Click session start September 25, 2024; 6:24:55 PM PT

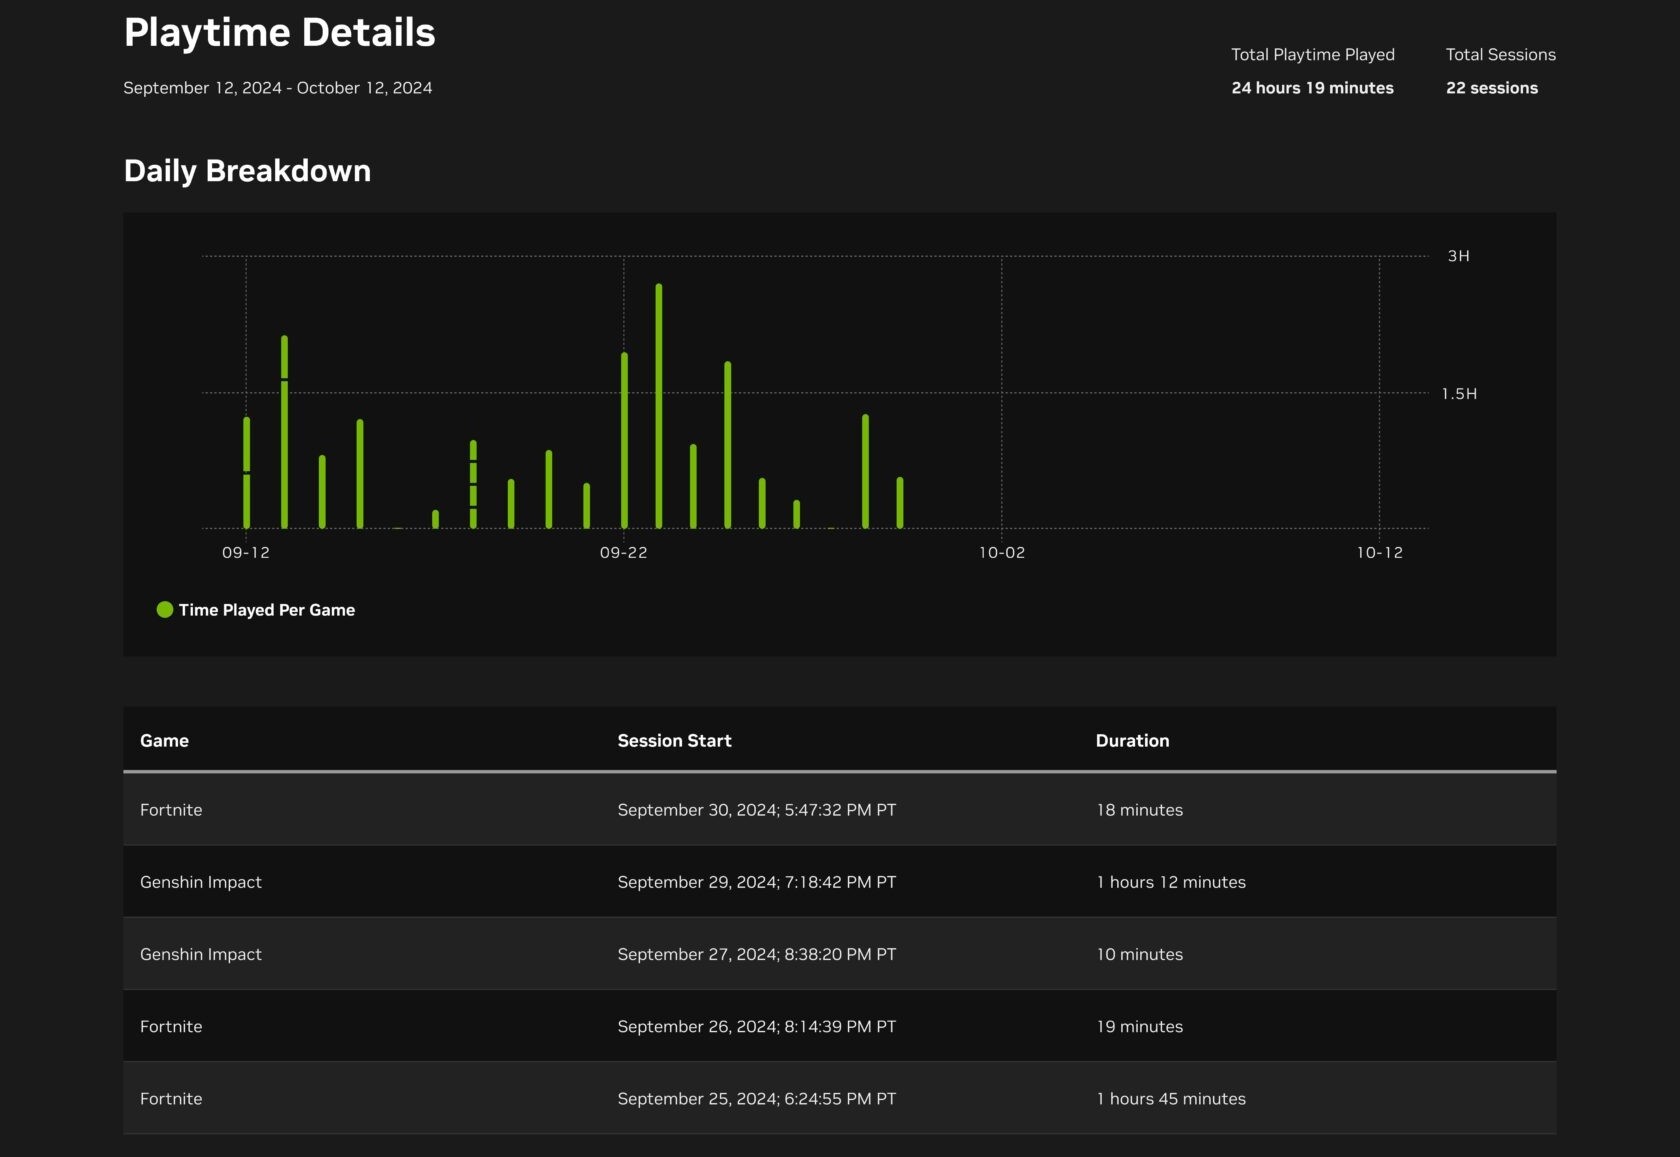coord(757,1098)
